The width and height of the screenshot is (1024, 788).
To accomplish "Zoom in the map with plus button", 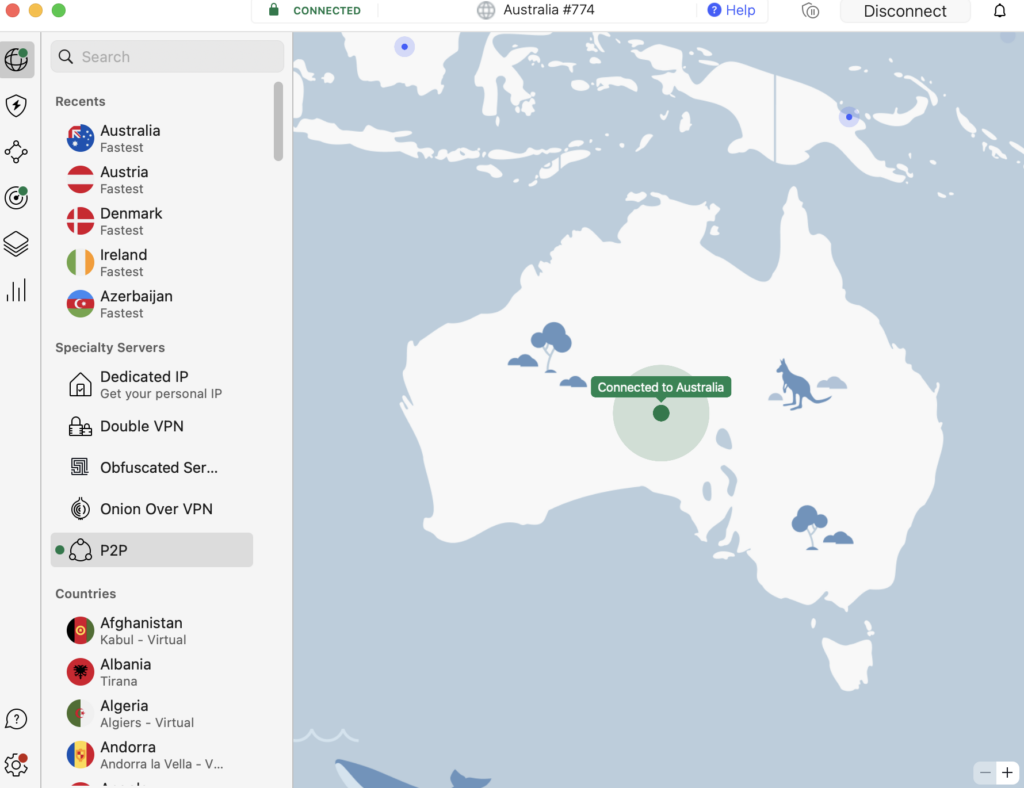I will pyautogui.click(x=1008, y=772).
